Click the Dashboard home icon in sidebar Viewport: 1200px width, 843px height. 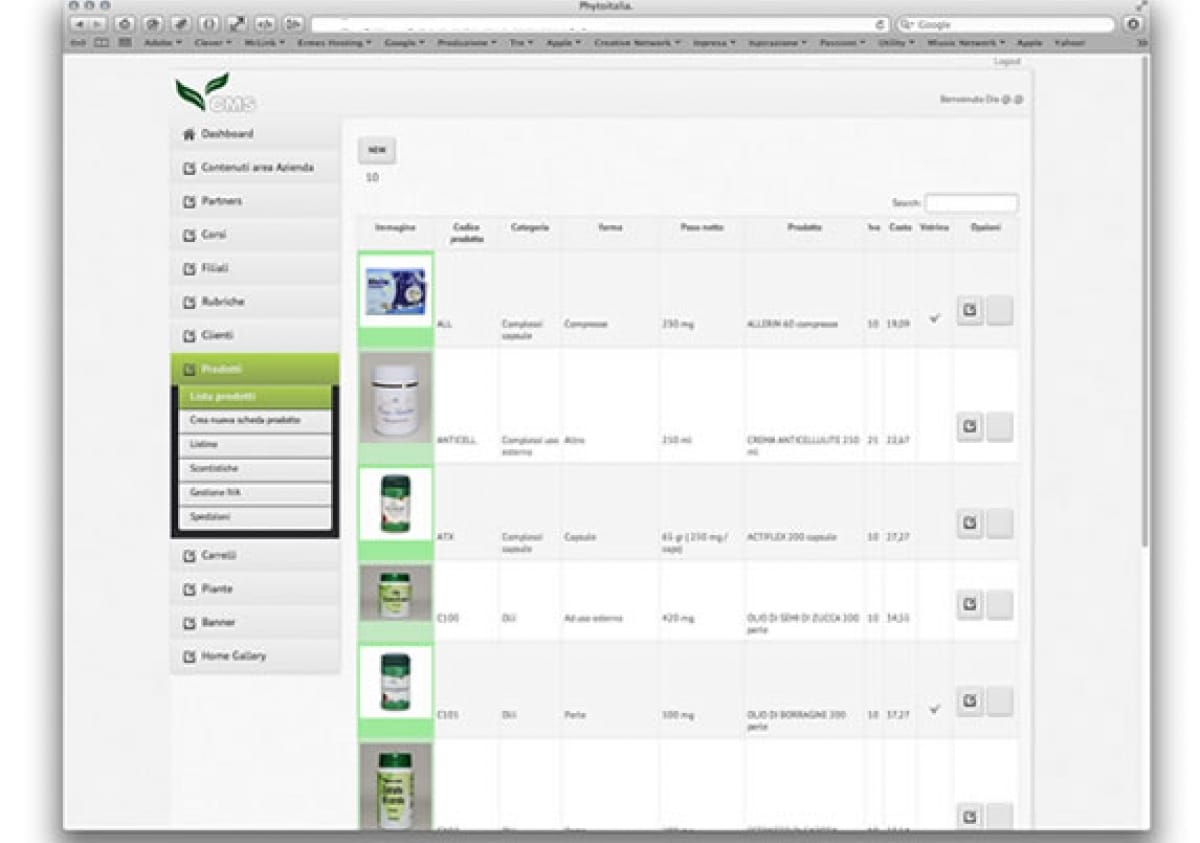point(188,134)
